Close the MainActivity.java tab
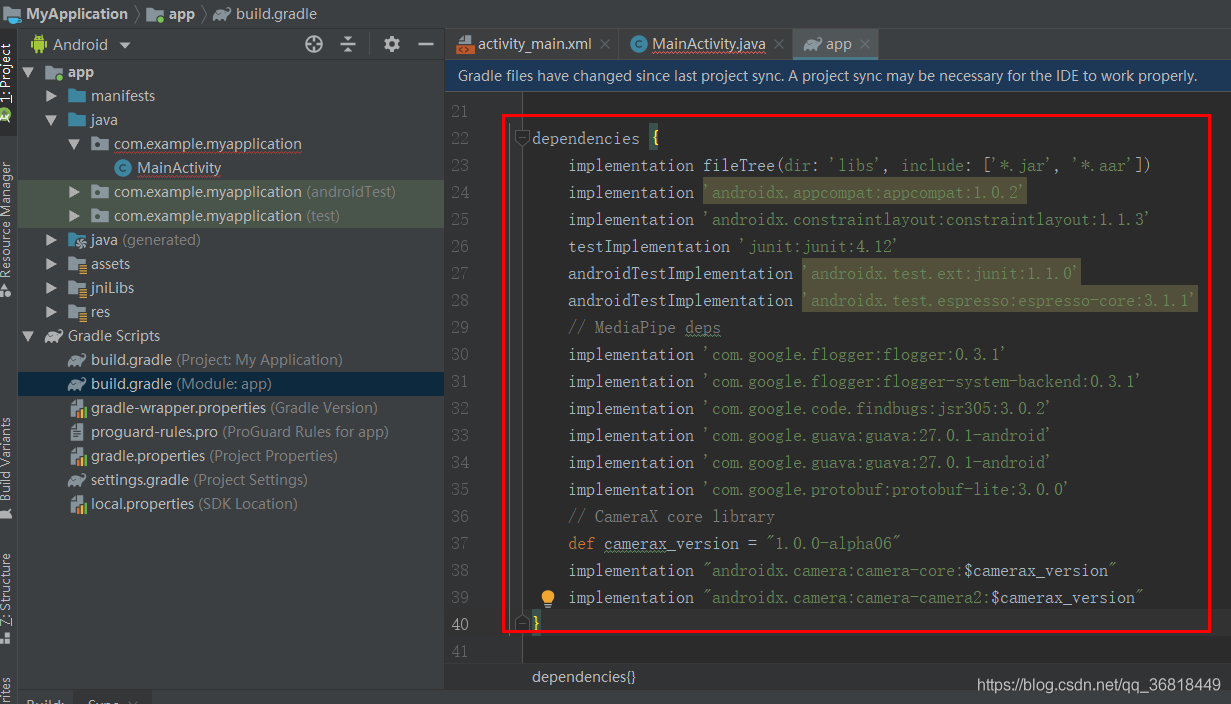Viewport: 1231px width, 704px height. coord(778,44)
